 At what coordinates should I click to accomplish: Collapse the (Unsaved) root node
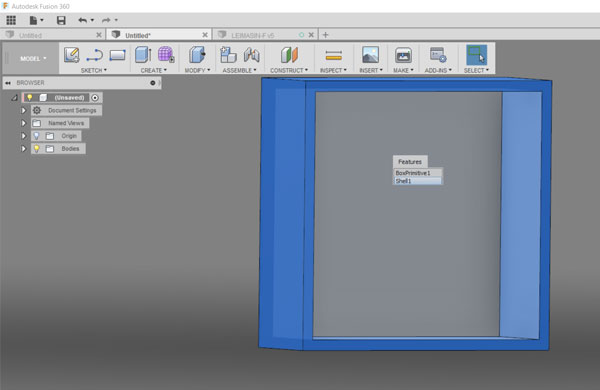pyautogui.click(x=15, y=98)
